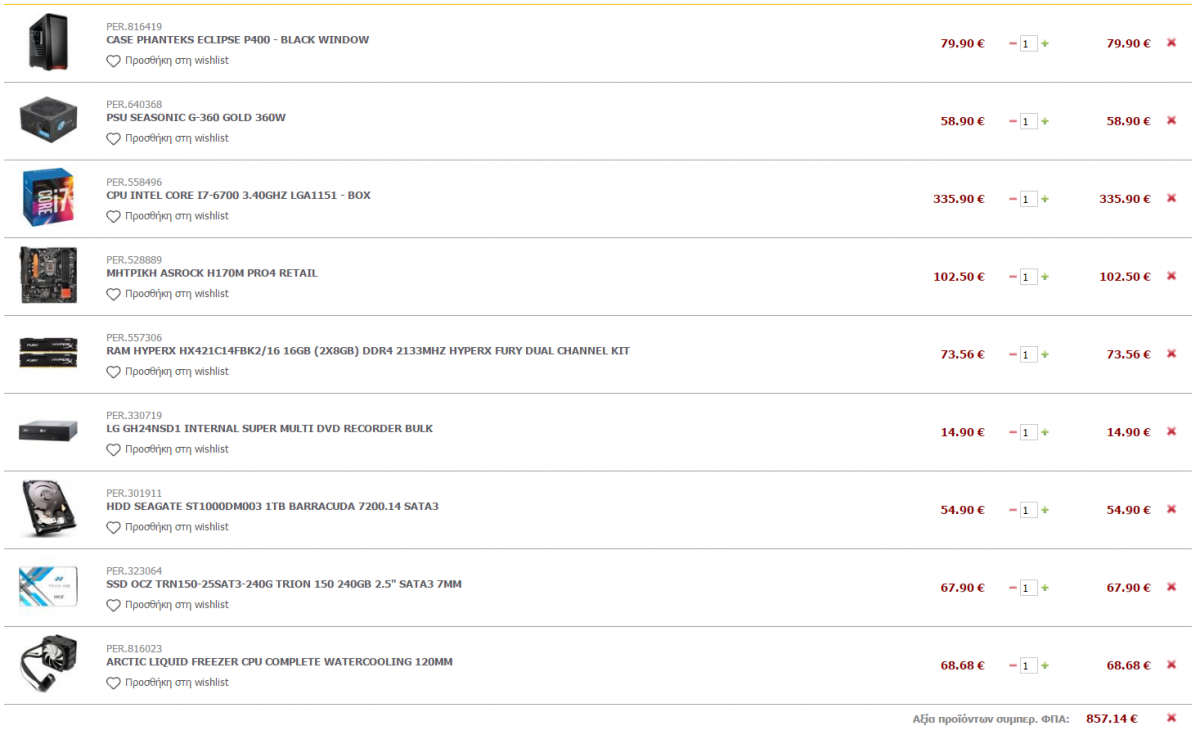Delete the OCZ Trion 150 SSD row

tap(1171, 587)
